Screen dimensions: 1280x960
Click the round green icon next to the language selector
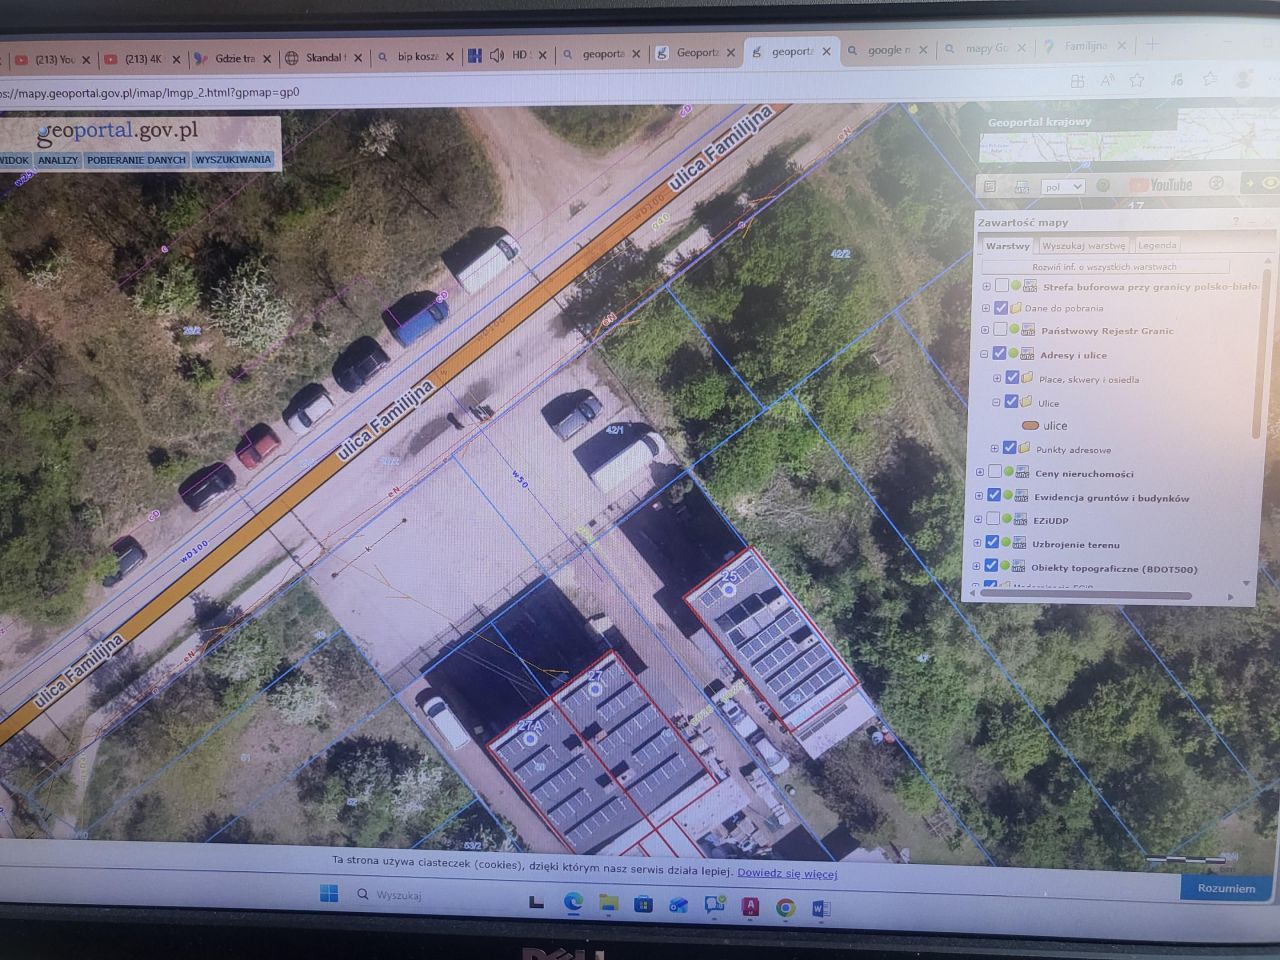pos(1104,185)
